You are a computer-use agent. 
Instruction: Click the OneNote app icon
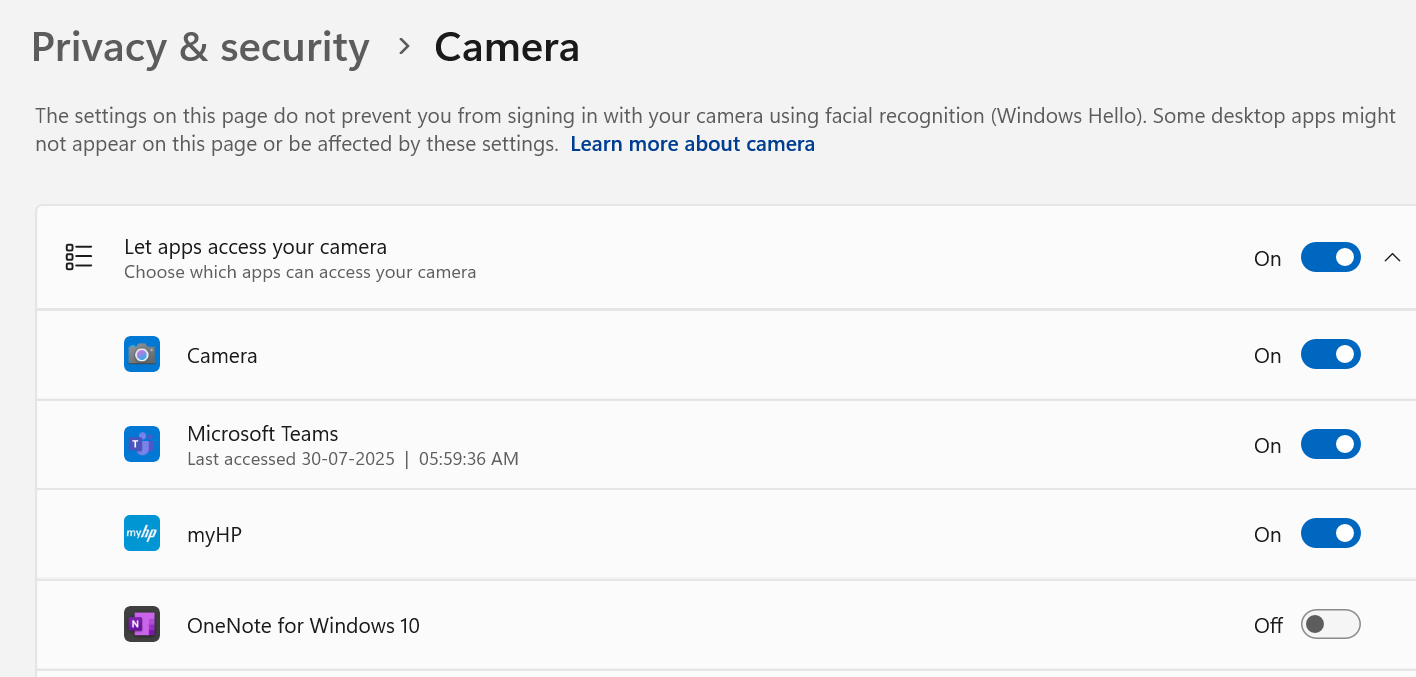[142, 625]
